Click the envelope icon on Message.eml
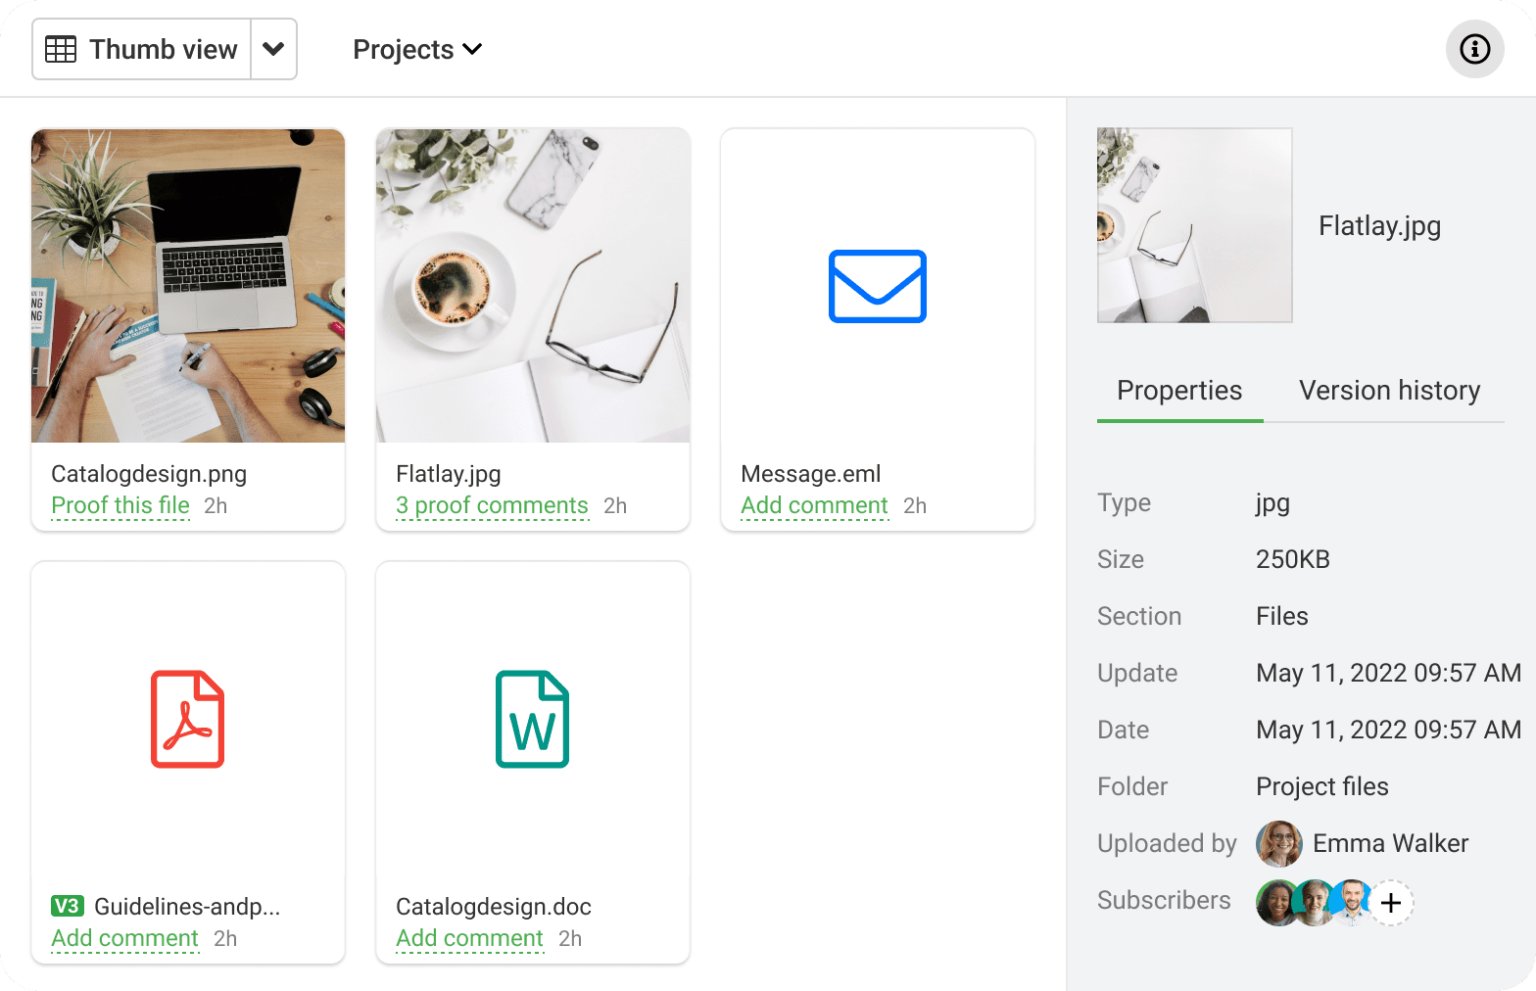The image size is (1536, 991). pos(877,287)
